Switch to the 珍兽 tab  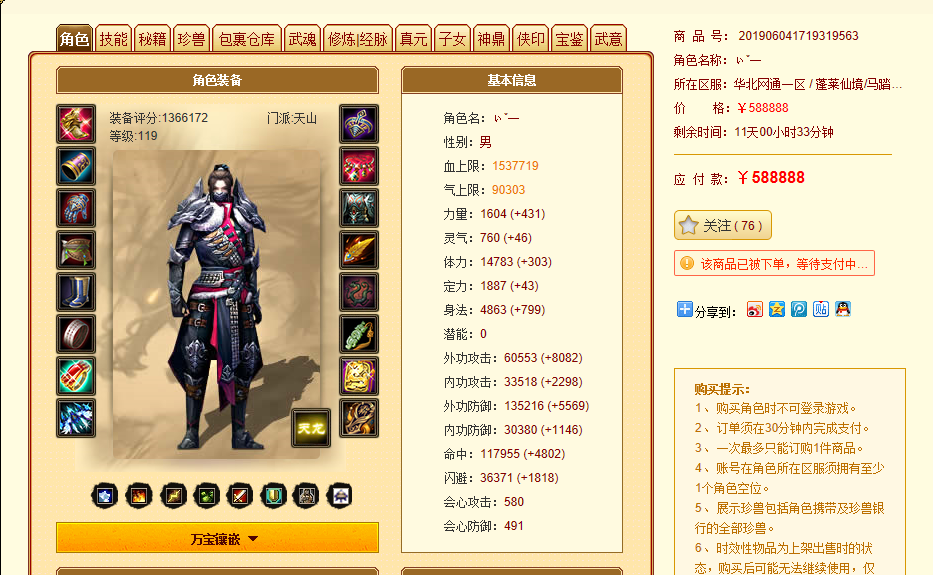click(191, 39)
